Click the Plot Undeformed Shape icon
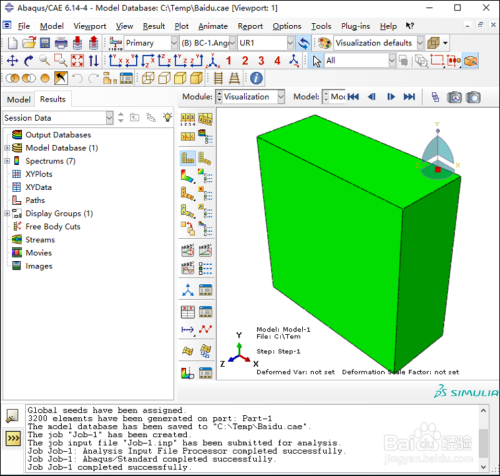The height and width of the screenshot is (476, 500). pos(188,158)
